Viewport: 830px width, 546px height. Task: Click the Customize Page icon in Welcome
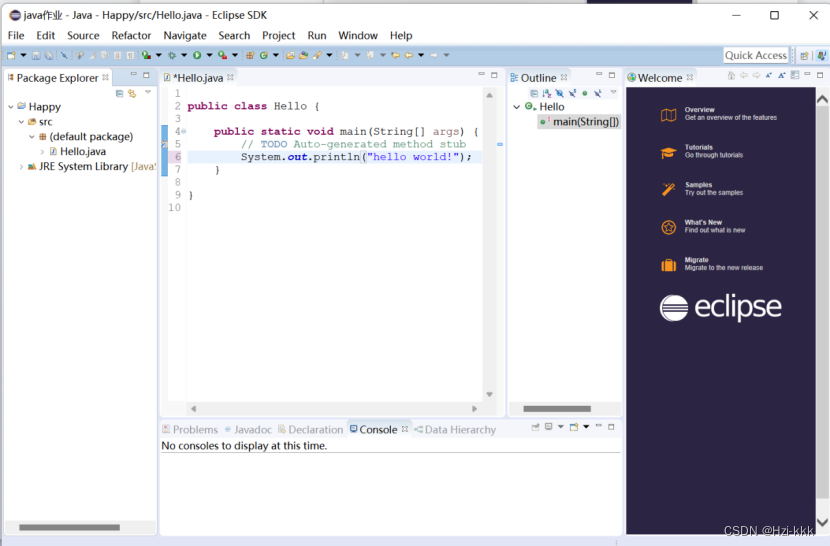[x=795, y=75]
